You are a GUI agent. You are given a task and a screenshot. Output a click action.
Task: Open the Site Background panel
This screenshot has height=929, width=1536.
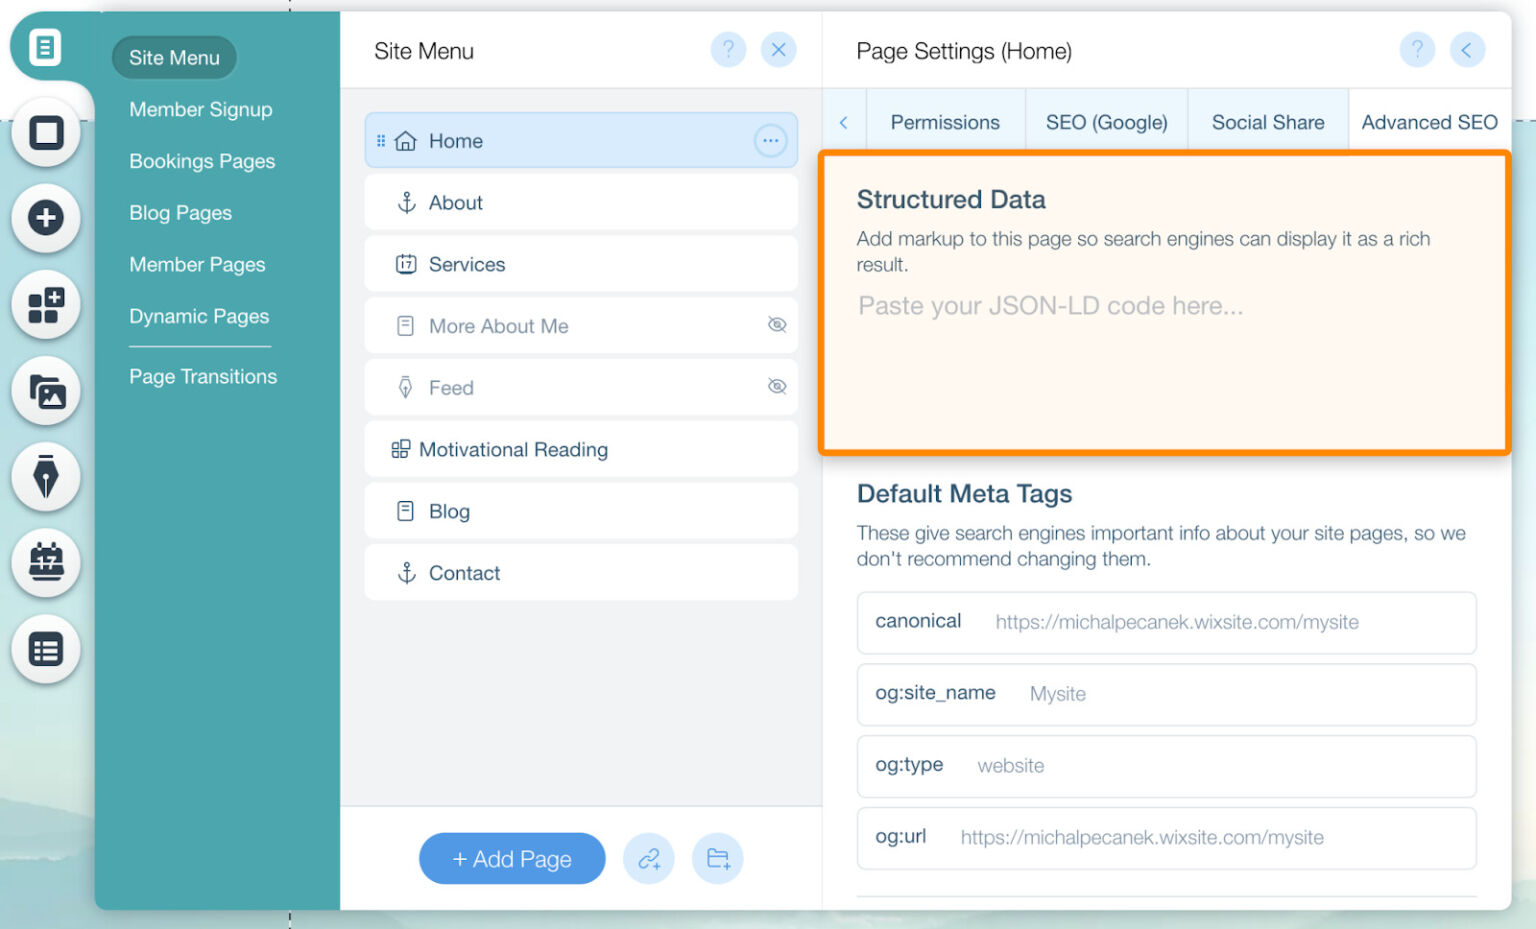pos(46,133)
